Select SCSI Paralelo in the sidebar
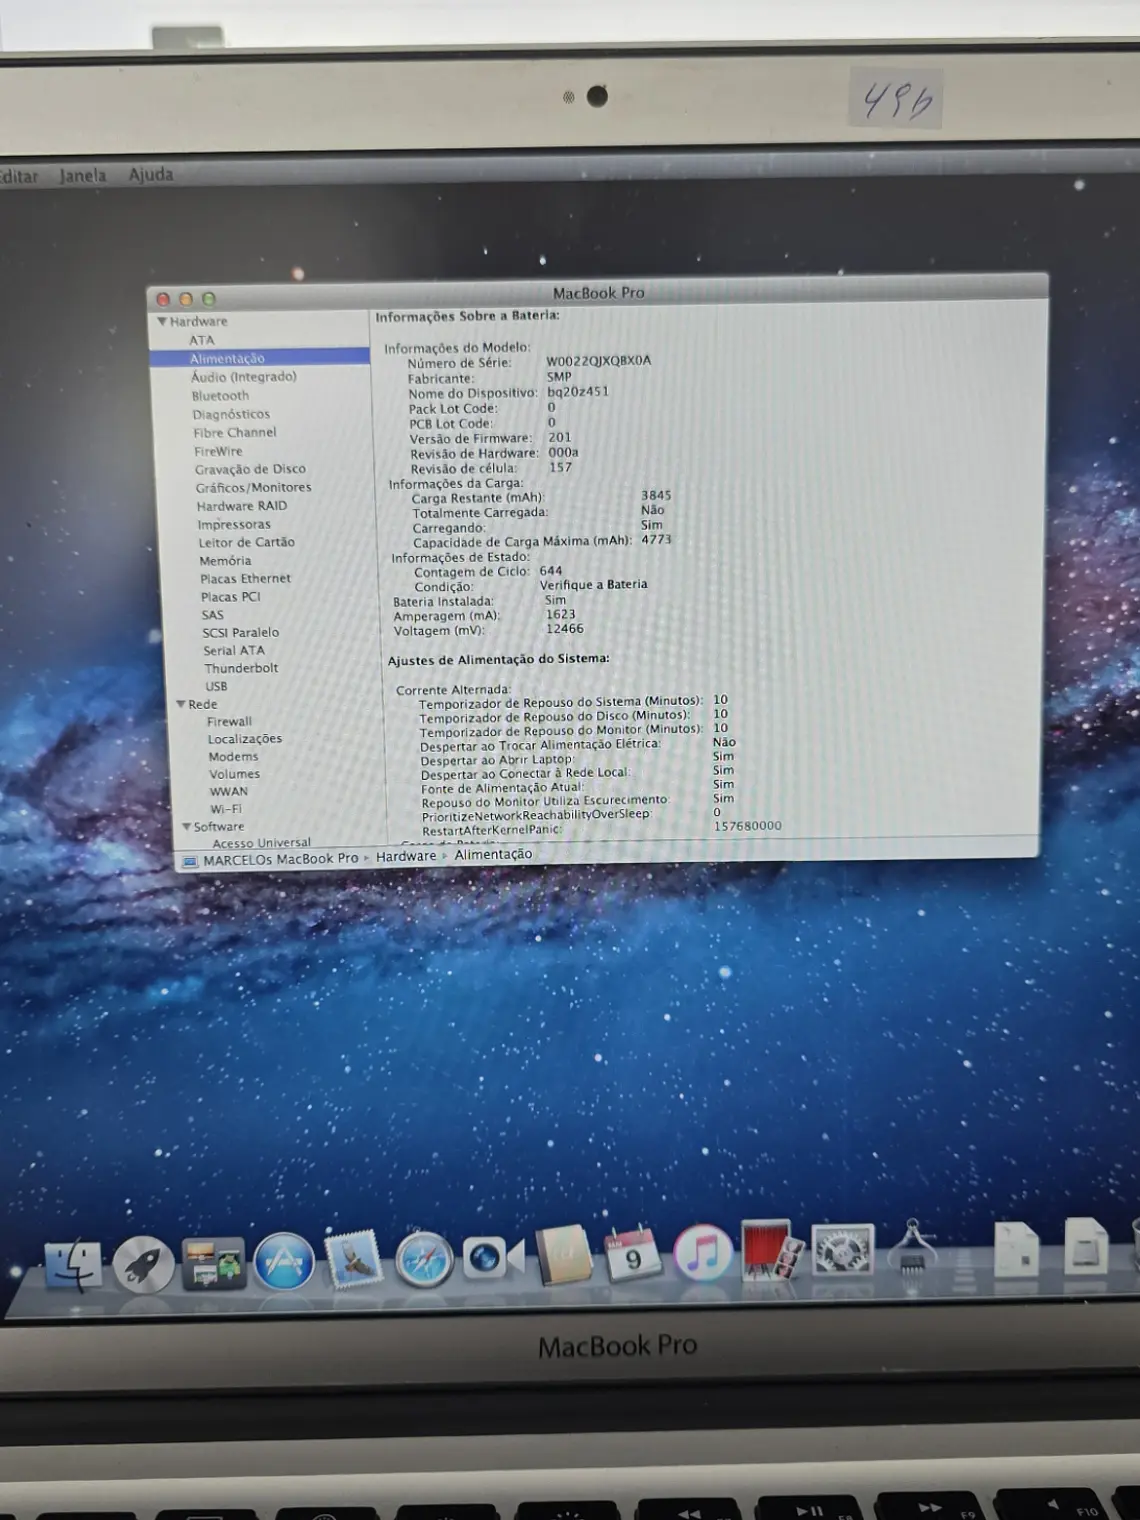 coord(241,633)
